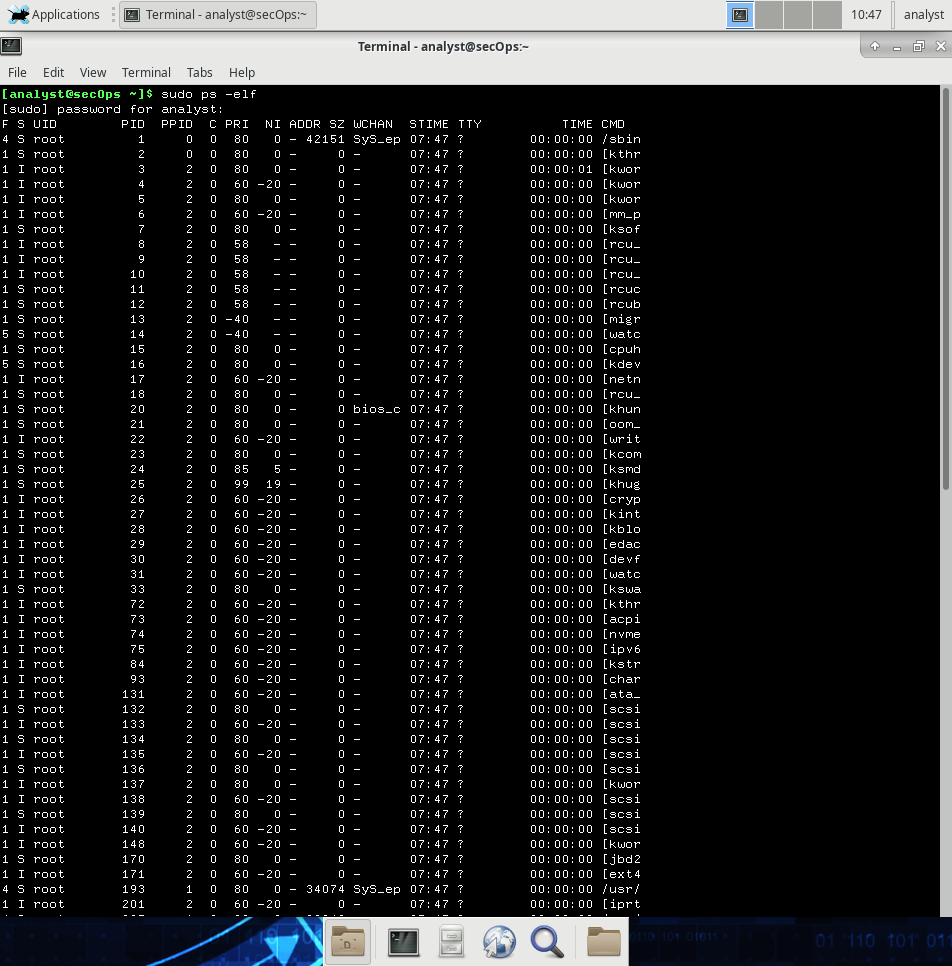Viewport: 952px width, 966px height.
Task: Open the Tabs menu
Action: (x=200, y=73)
